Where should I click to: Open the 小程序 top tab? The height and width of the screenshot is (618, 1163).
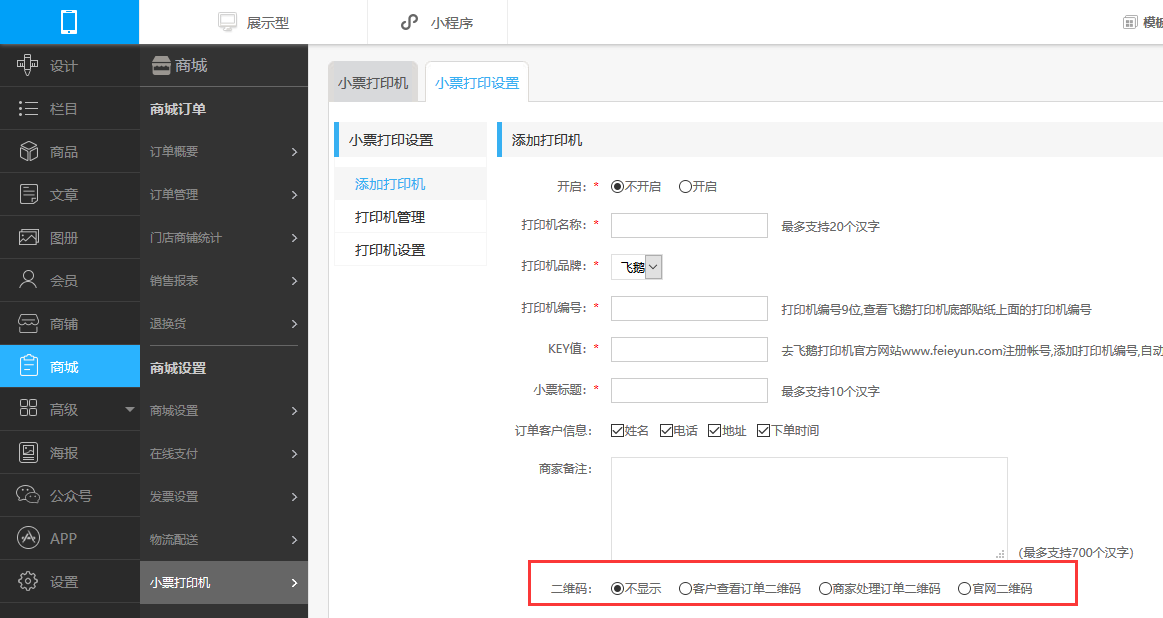[x=438, y=22]
